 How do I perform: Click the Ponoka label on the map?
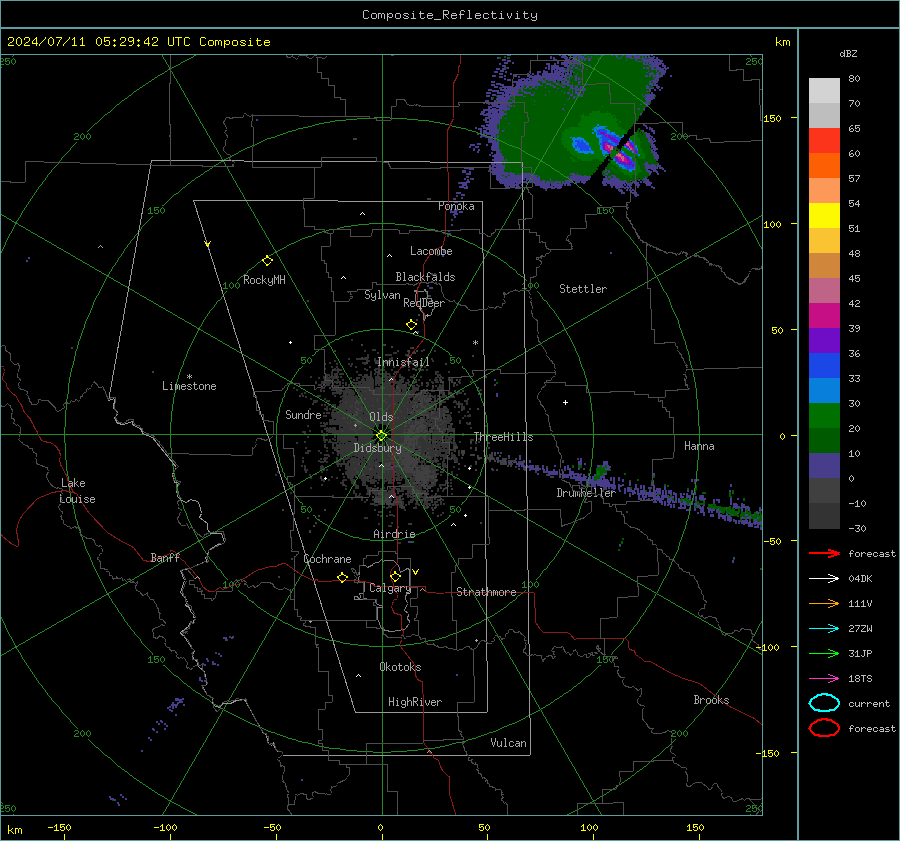(456, 206)
